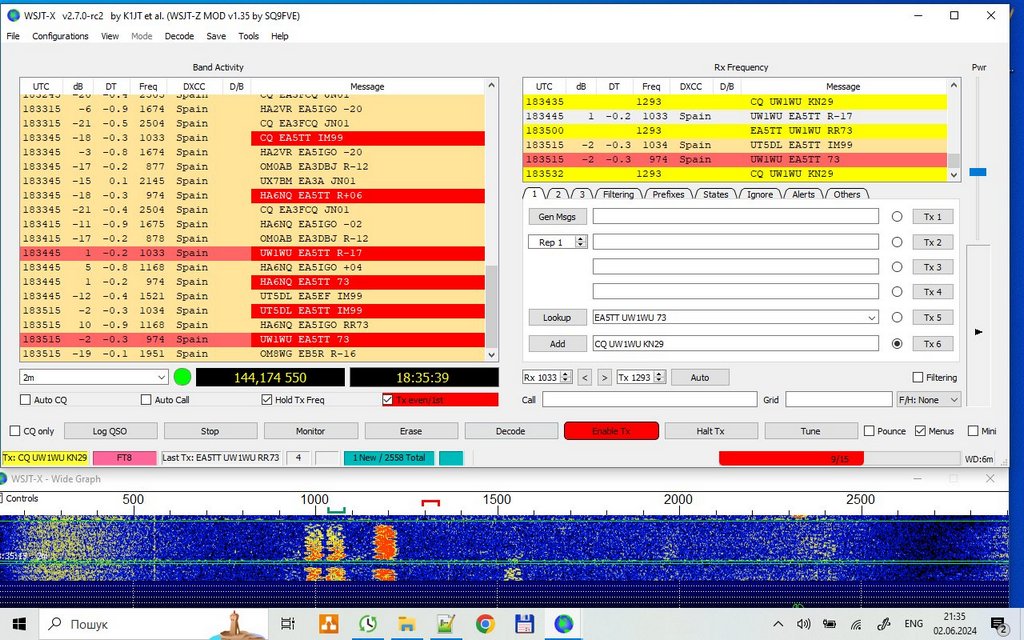The width and height of the screenshot is (1024, 640).
Task: Show hidden system tray icons
Action: tap(778, 624)
